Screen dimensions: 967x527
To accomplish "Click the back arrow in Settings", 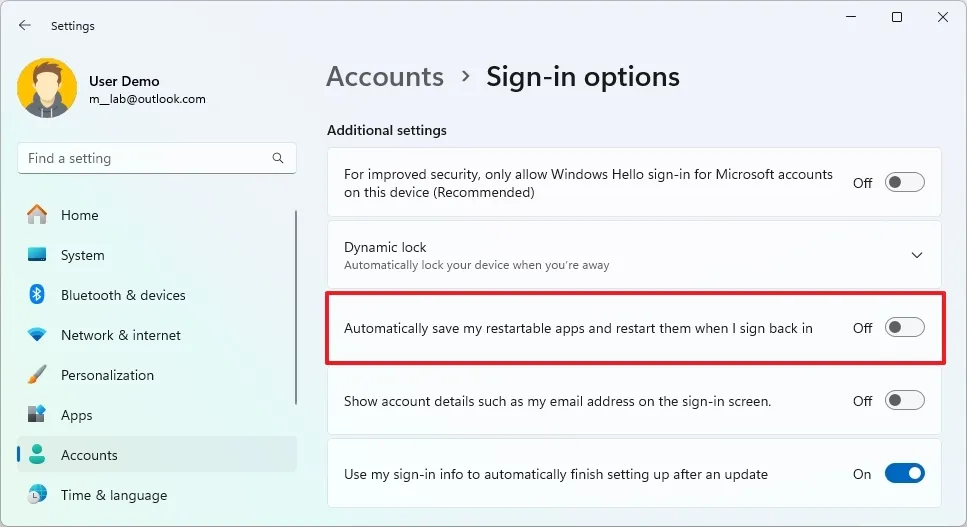I will point(25,25).
